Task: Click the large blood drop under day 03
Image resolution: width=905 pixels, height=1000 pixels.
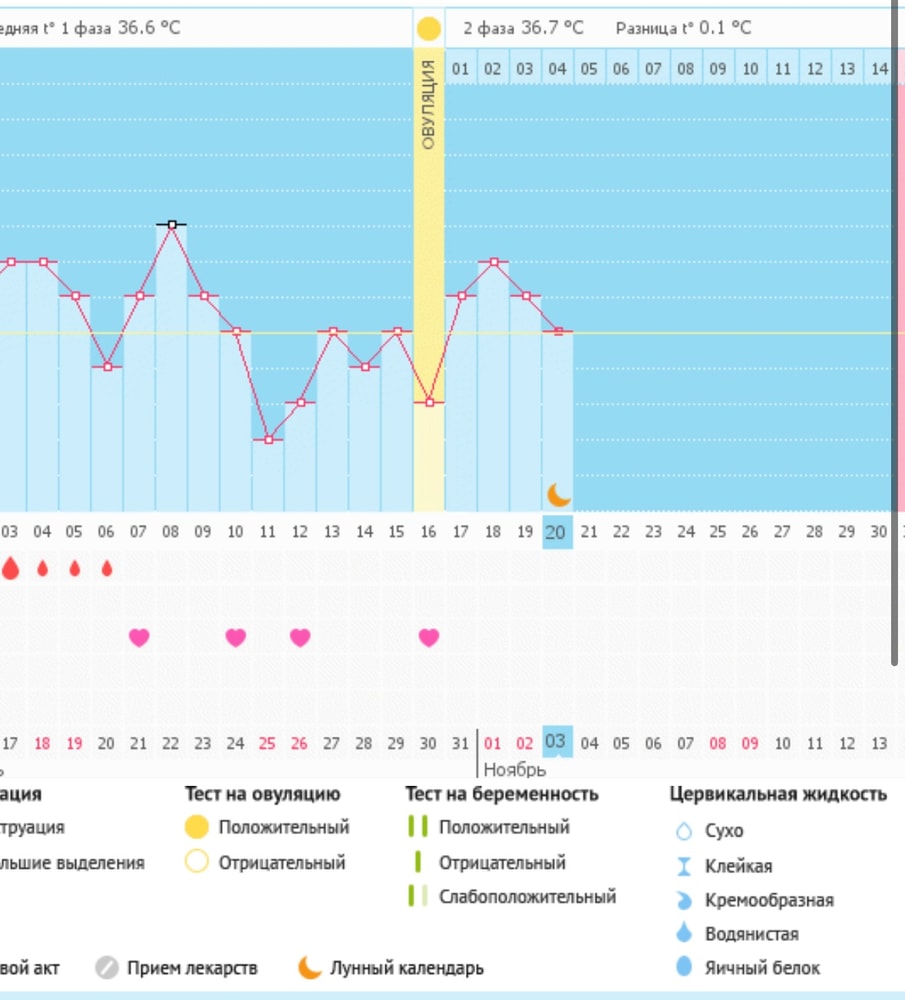Action: [11, 569]
